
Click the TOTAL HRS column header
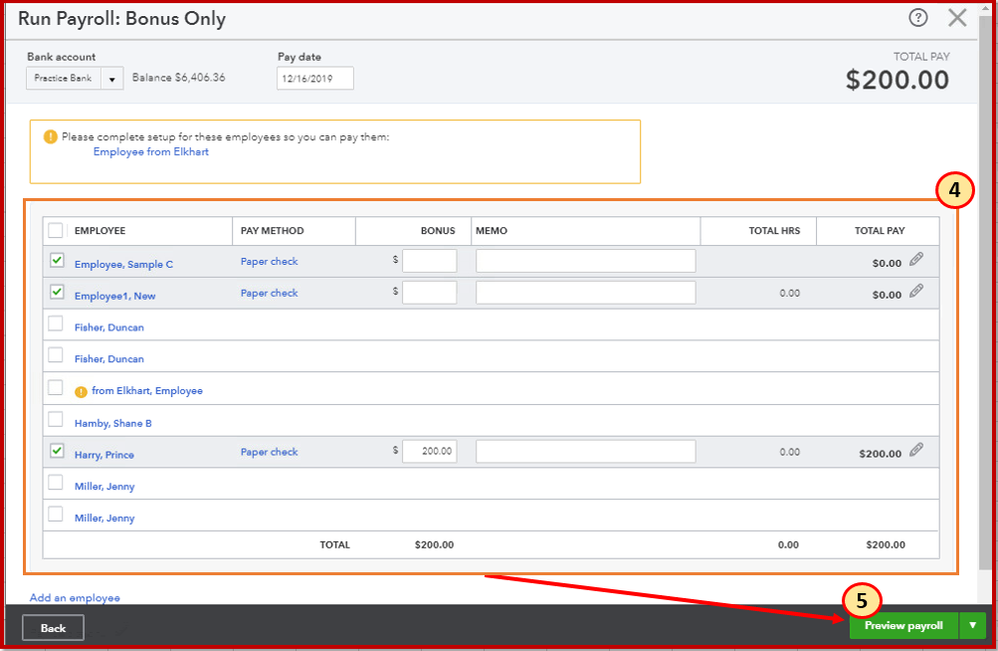(x=774, y=230)
